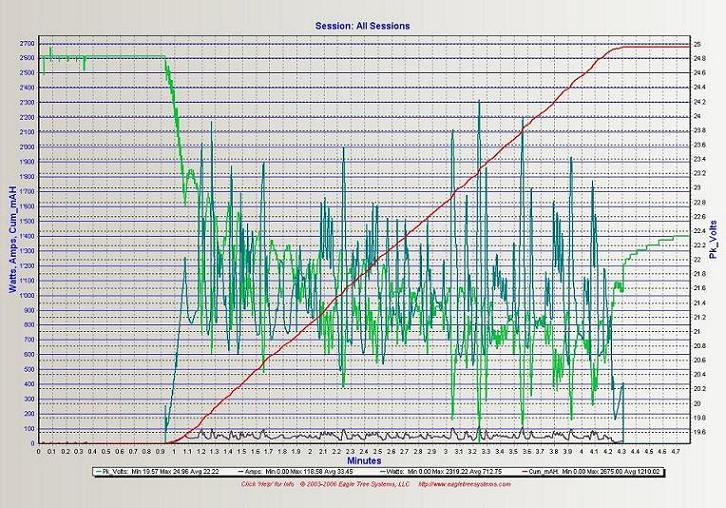The height and width of the screenshot is (508, 726).
Task: Click the Watts_Amps_Cum_mAH left axis label
Action: pos(8,238)
